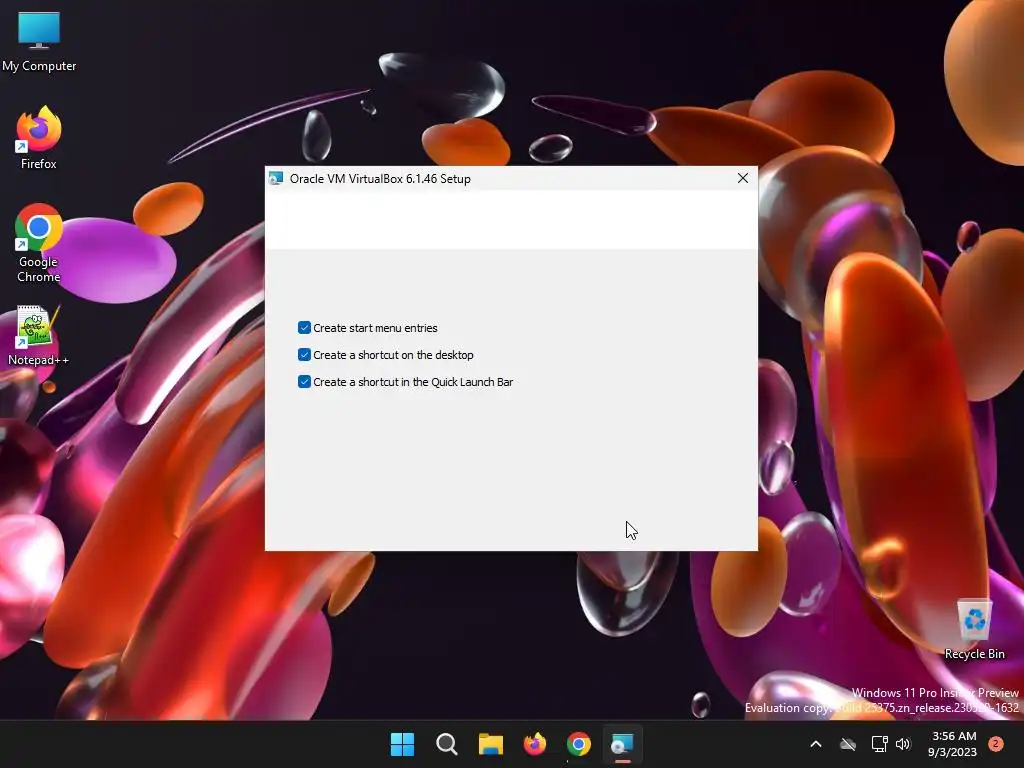
Task: Open the clock showing 3:56 AM
Action: click(x=953, y=744)
